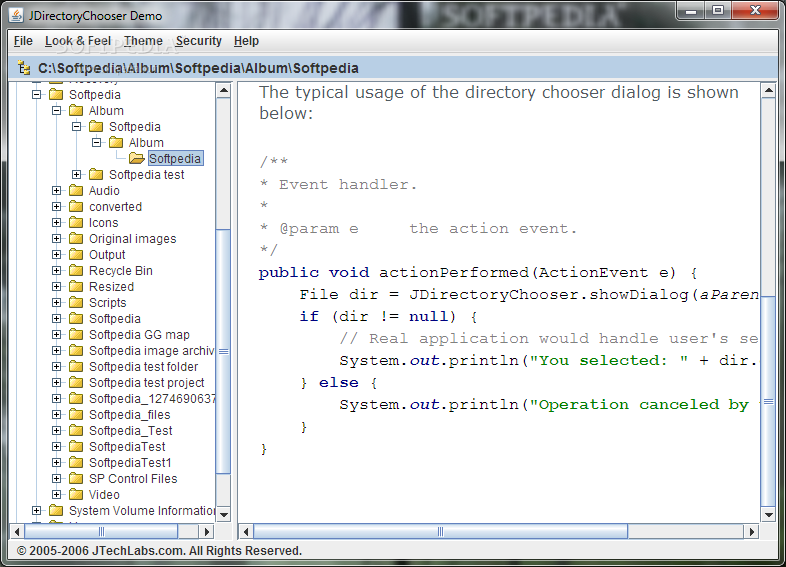Image resolution: width=786 pixels, height=567 pixels.
Task: Click the tree panel scroll left arrow
Action: tap(17, 531)
